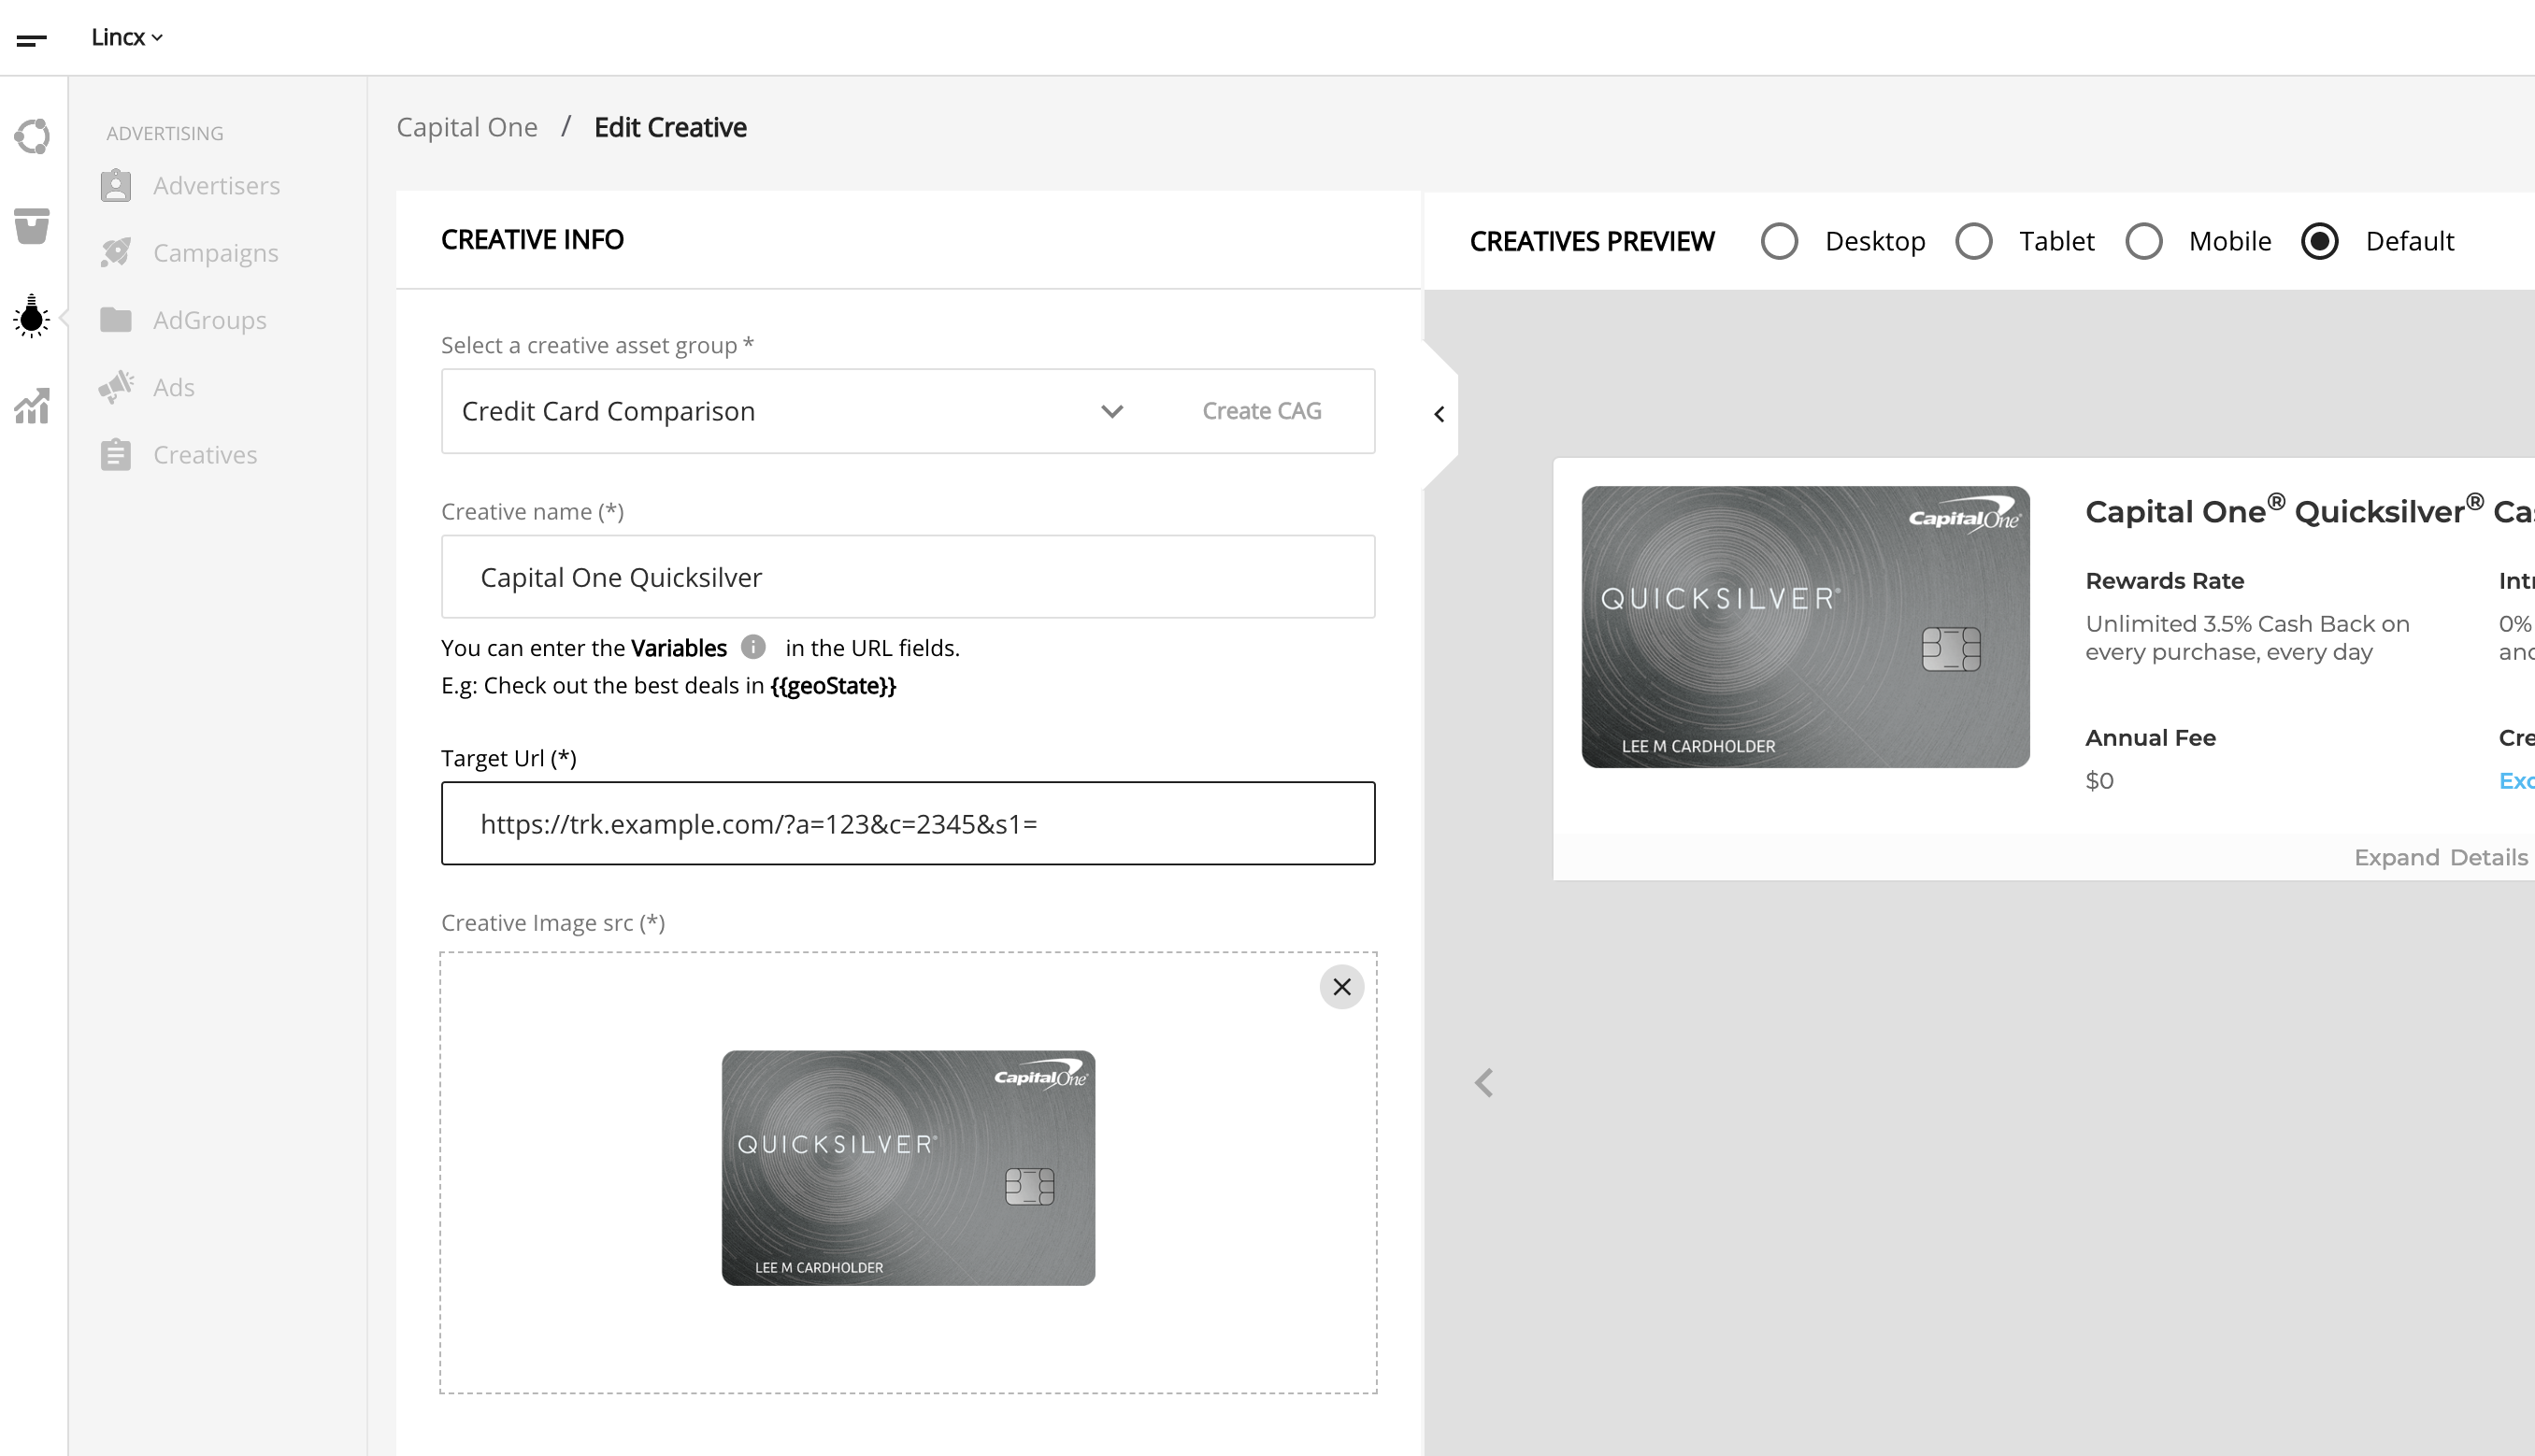Click the CREATIVES PREVIEW heading
The image size is (2535, 1456).
click(1592, 241)
